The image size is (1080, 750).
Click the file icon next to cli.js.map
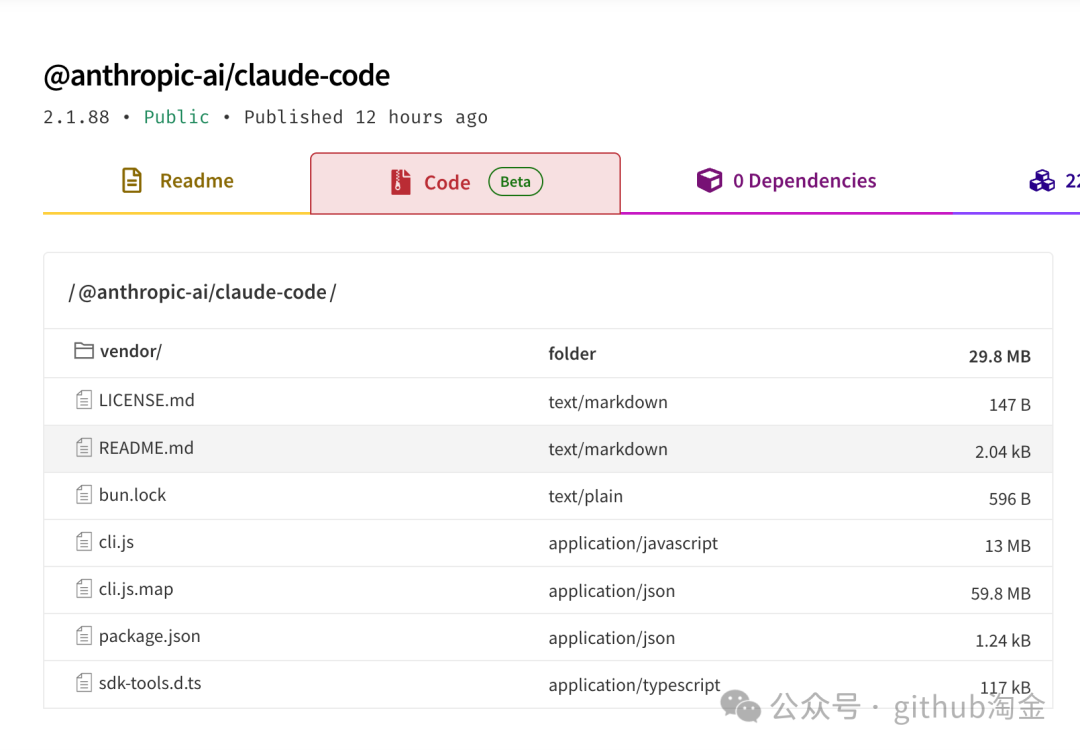tap(84, 588)
